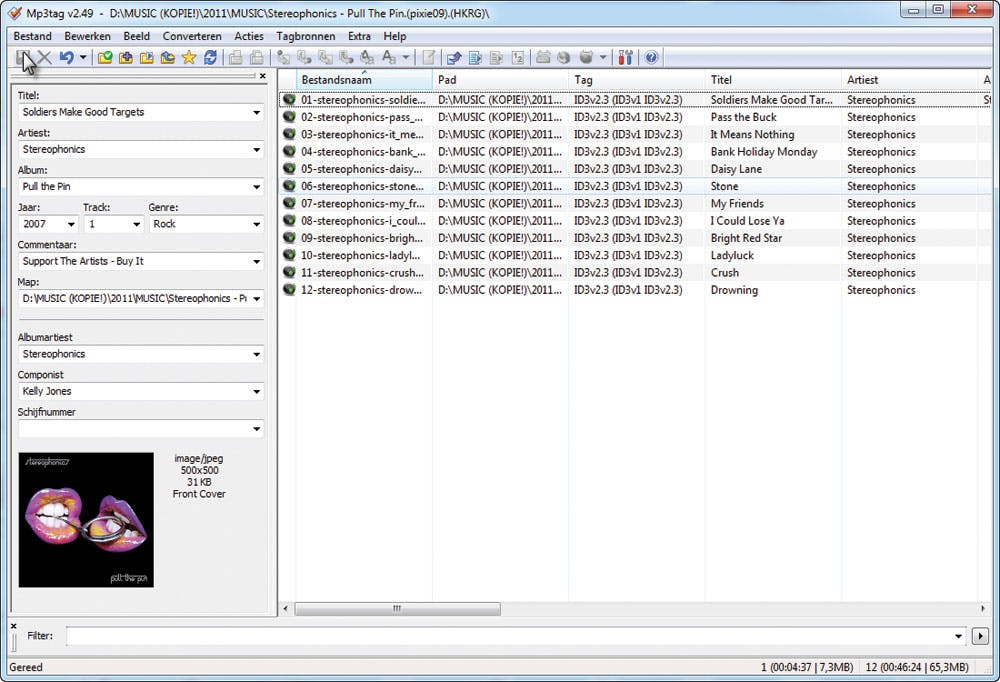Close the Filter bar with its x
The height and width of the screenshot is (682, 1000).
tap(13, 626)
